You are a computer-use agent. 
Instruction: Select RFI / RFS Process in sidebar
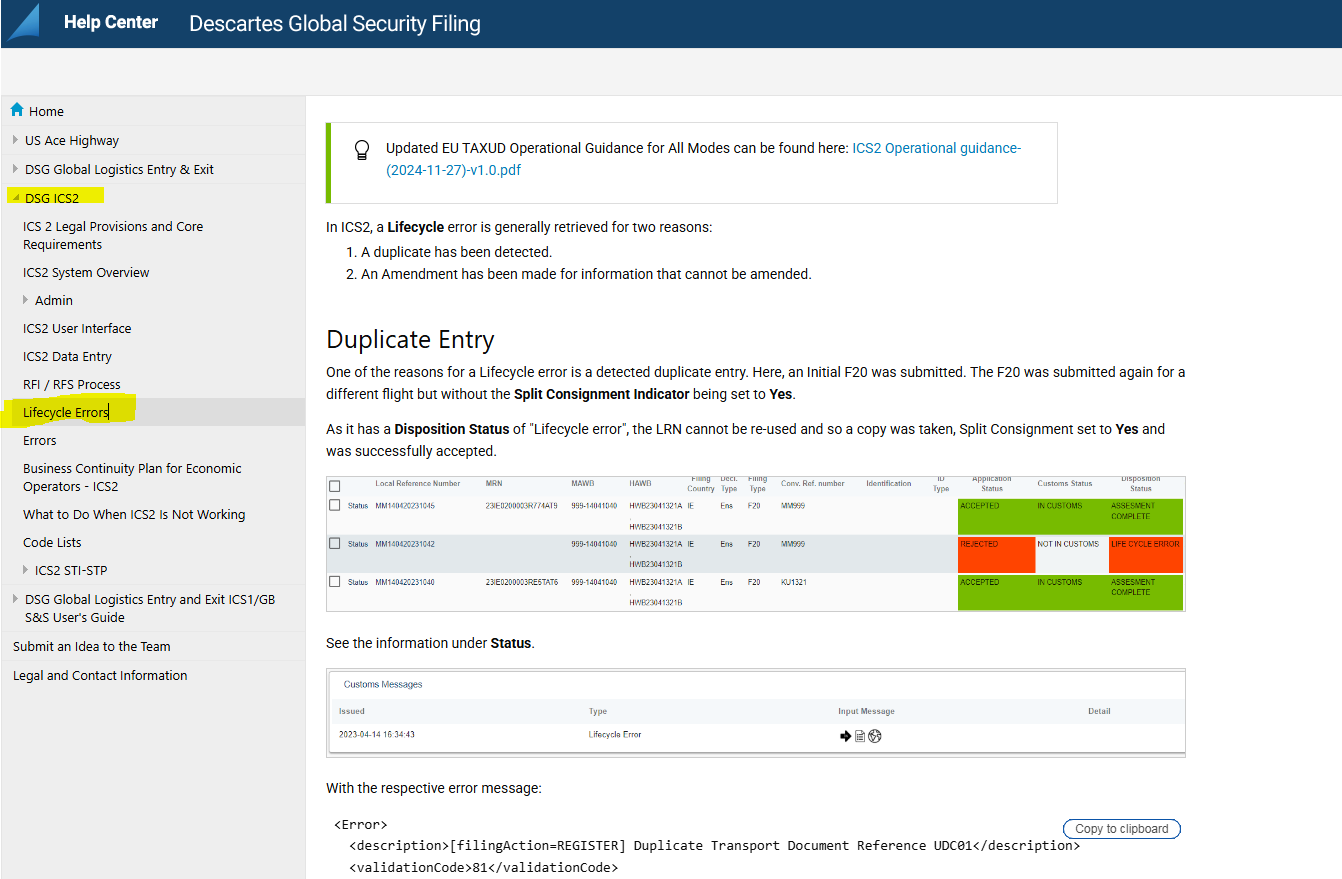click(x=72, y=384)
